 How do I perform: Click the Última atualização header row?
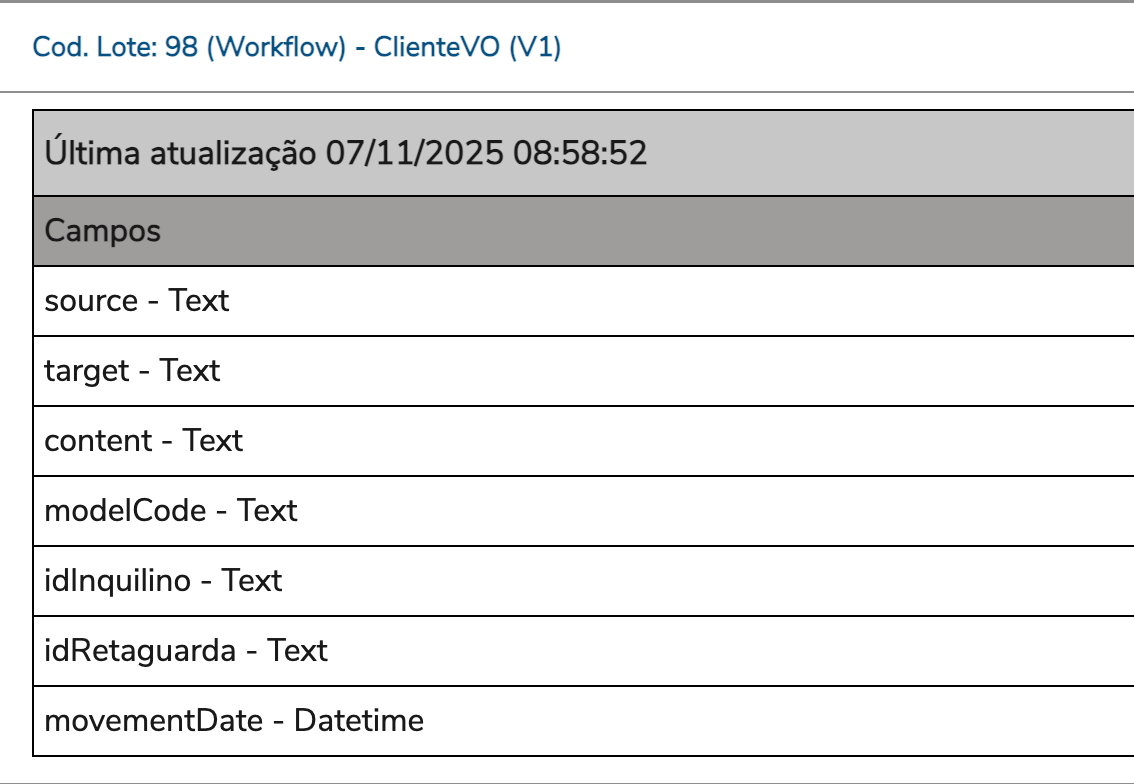(583, 154)
